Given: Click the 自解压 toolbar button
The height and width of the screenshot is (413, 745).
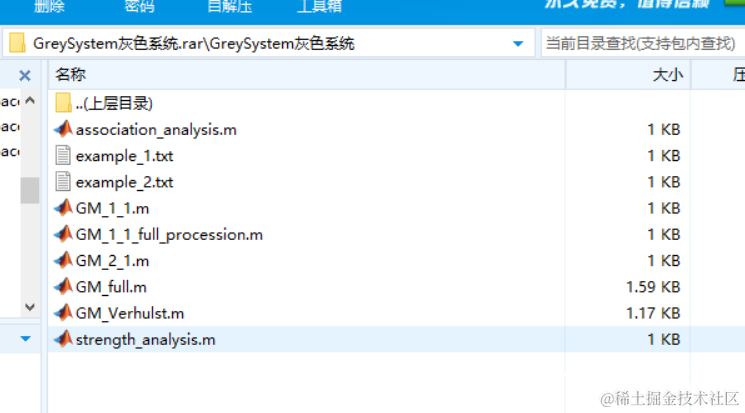Looking at the screenshot, I should click(230, 6).
